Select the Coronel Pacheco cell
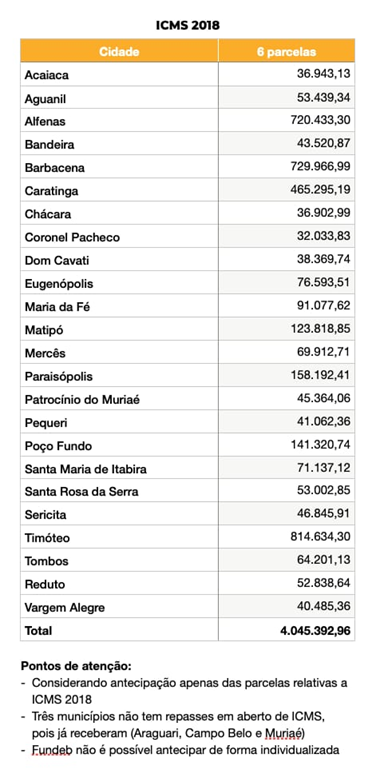Screen dimensions: 380x782 tap(119, 237)
